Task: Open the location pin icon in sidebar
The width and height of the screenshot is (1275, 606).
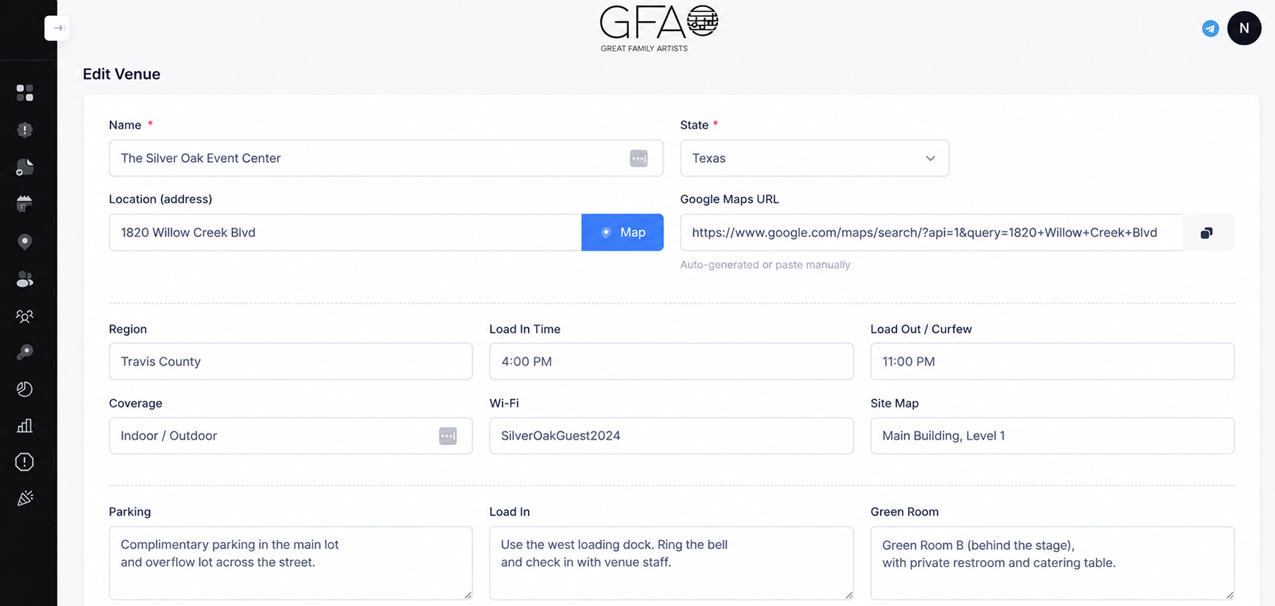Action: 25,241
